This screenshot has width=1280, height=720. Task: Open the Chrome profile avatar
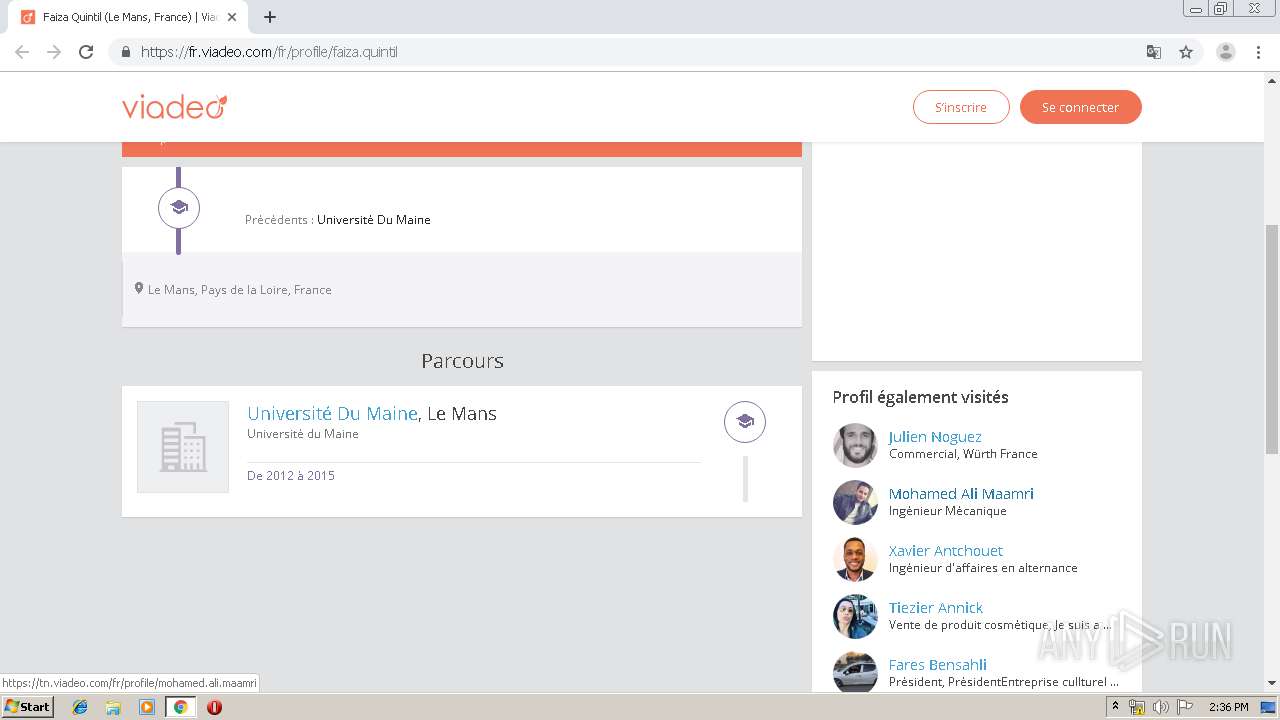click(x=1225, y=52)
